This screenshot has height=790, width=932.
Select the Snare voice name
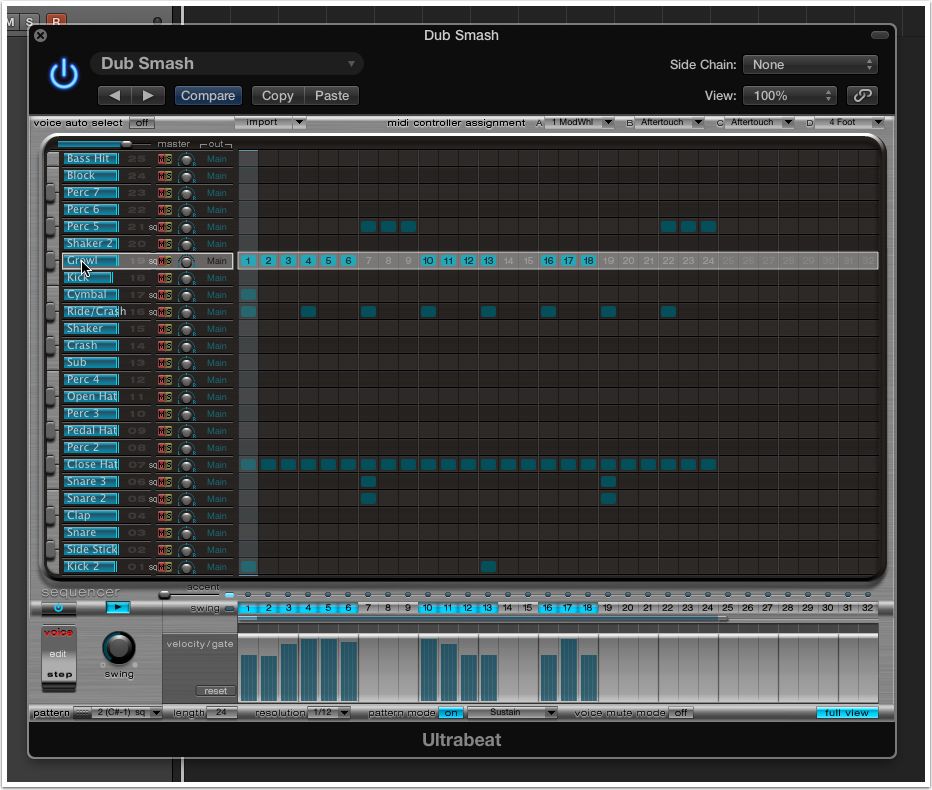click(91, 533)
